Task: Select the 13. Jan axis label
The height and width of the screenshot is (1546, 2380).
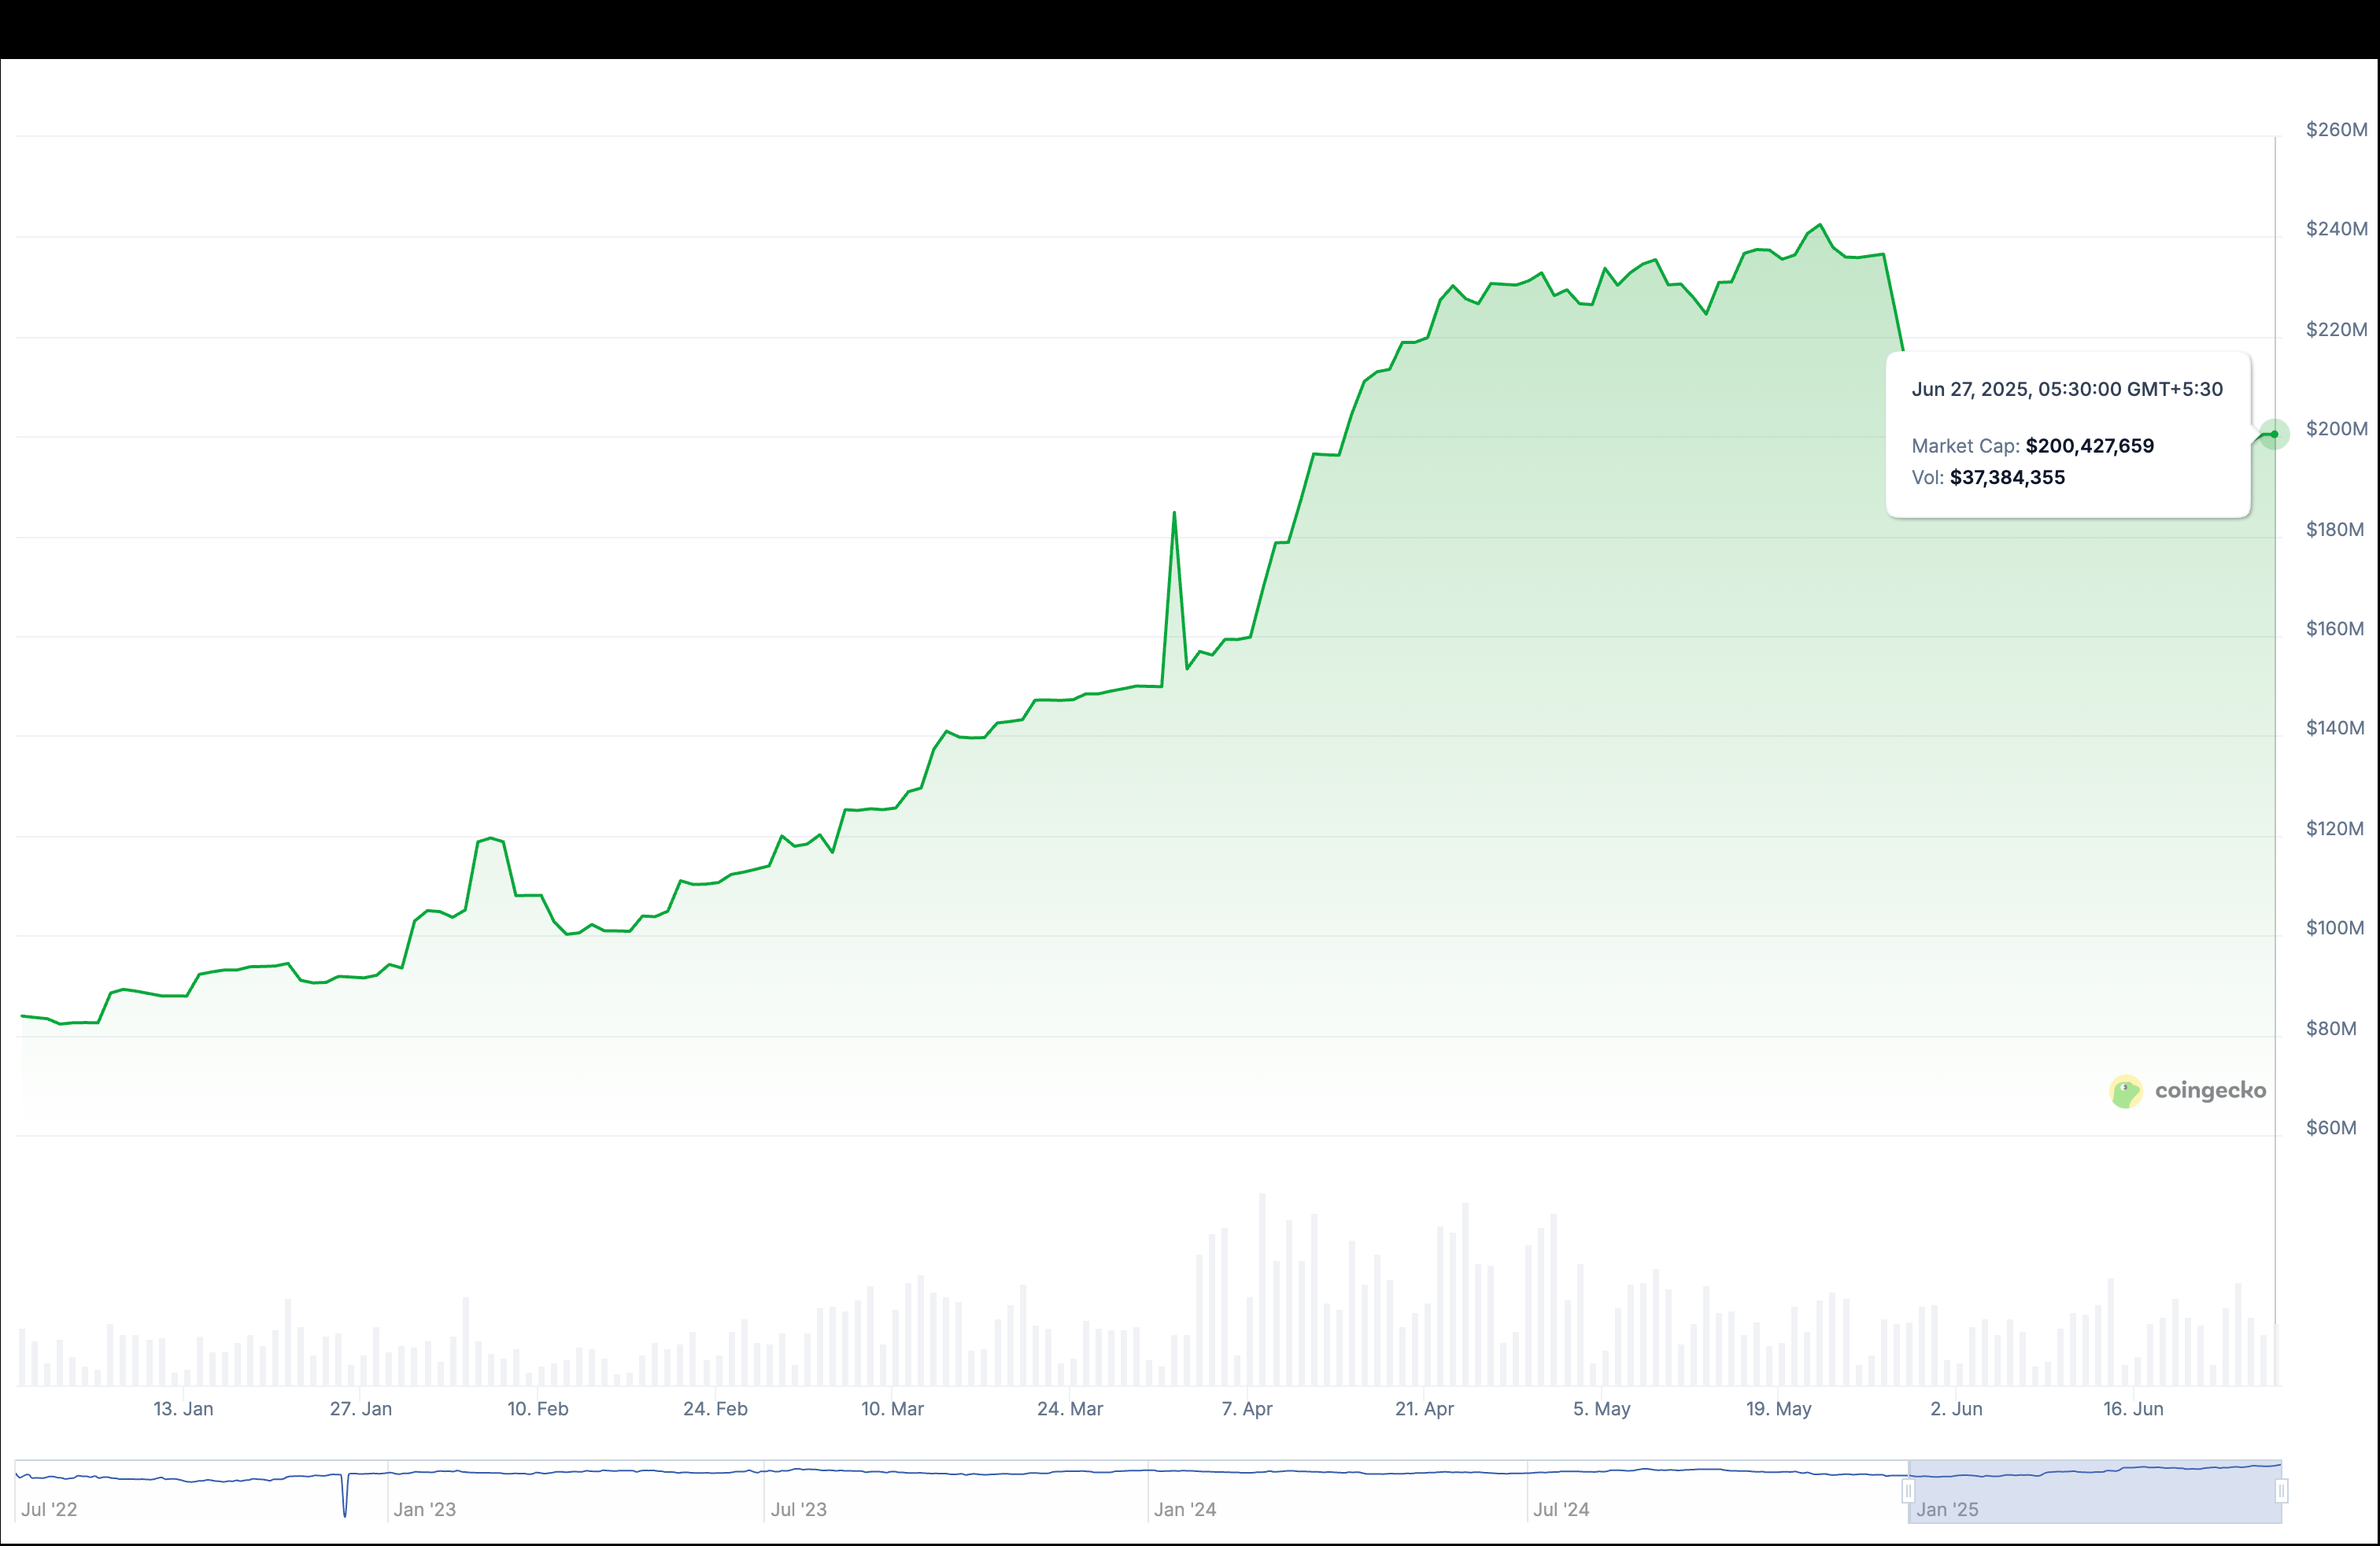Action: [184, 1409]
